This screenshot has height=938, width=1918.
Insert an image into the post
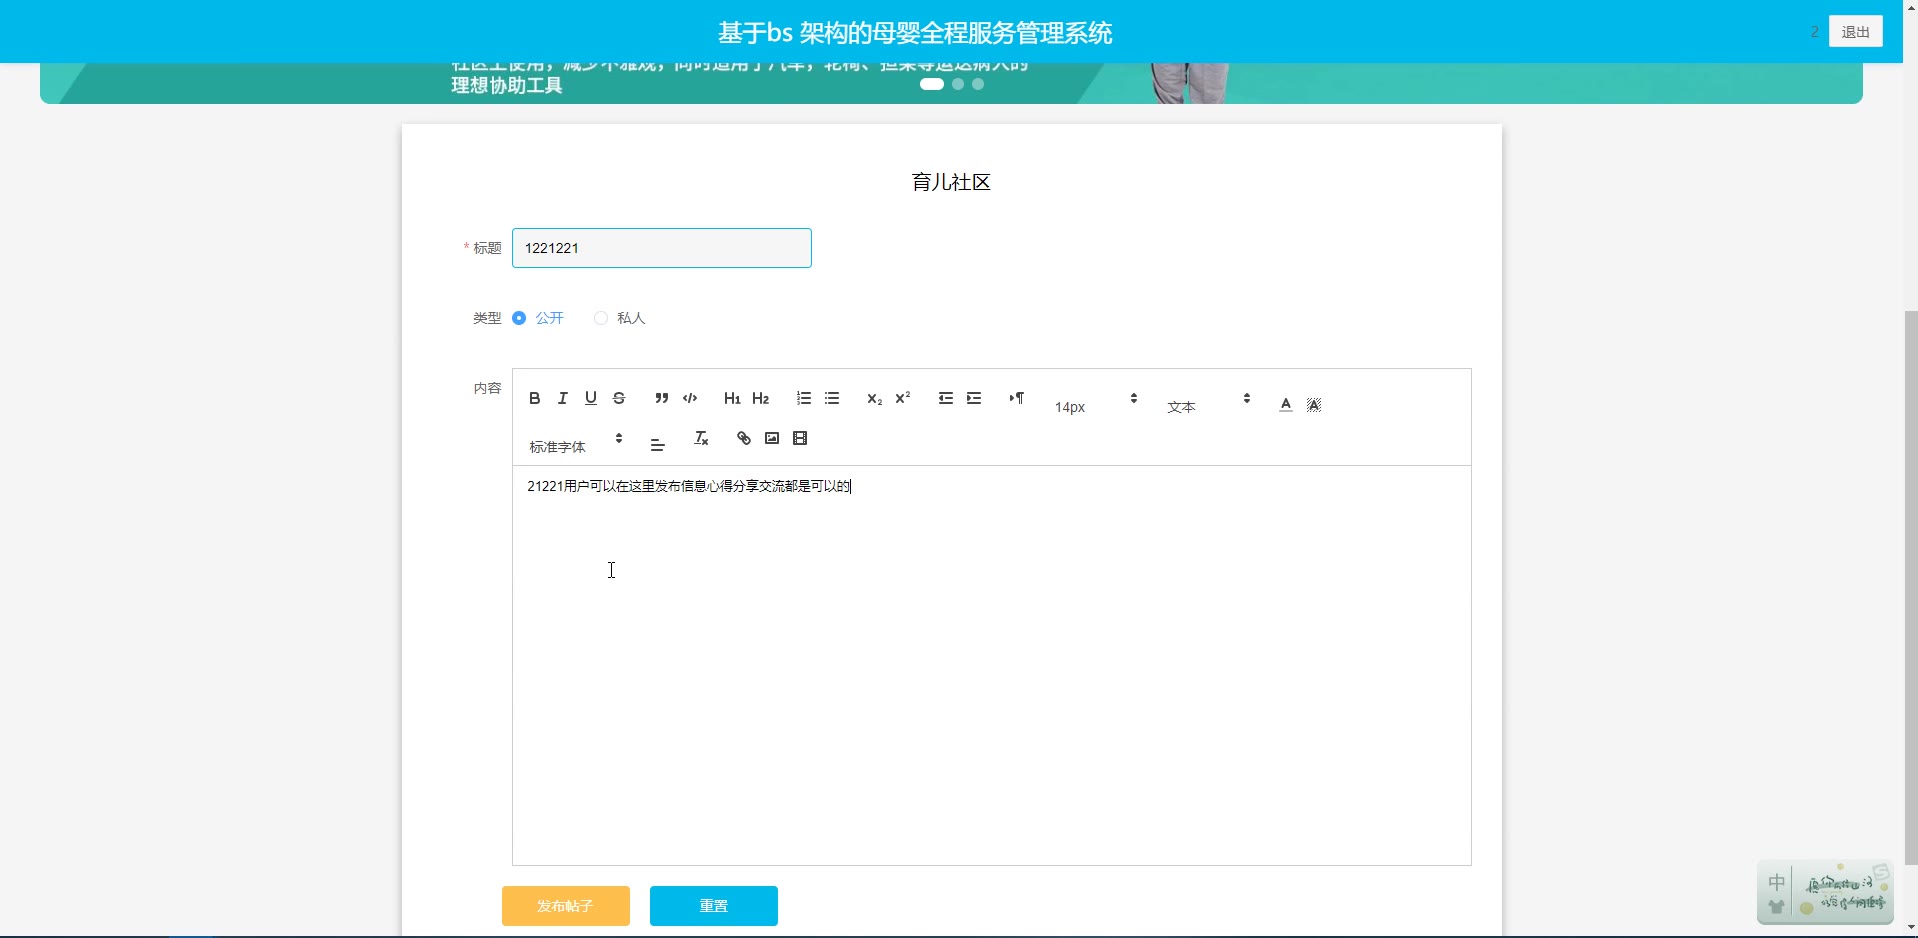(x=772, y=438)
